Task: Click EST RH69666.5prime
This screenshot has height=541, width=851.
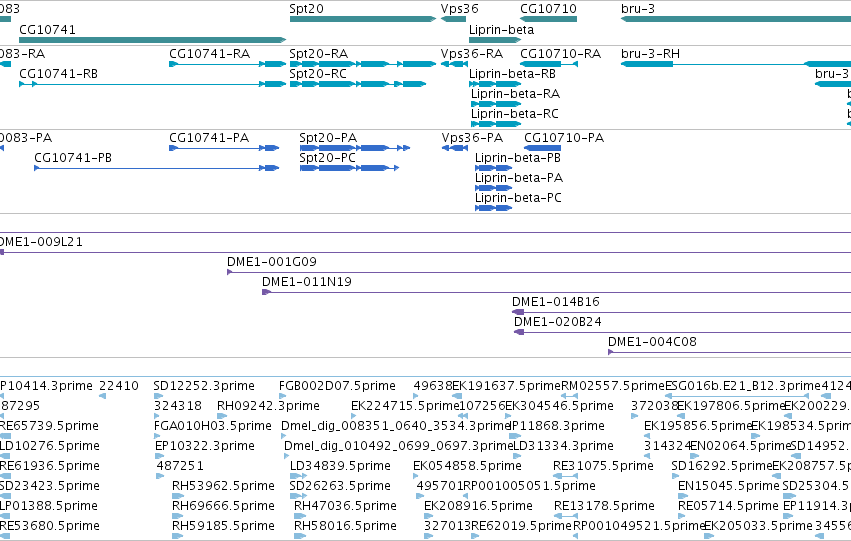Action: 177,516
